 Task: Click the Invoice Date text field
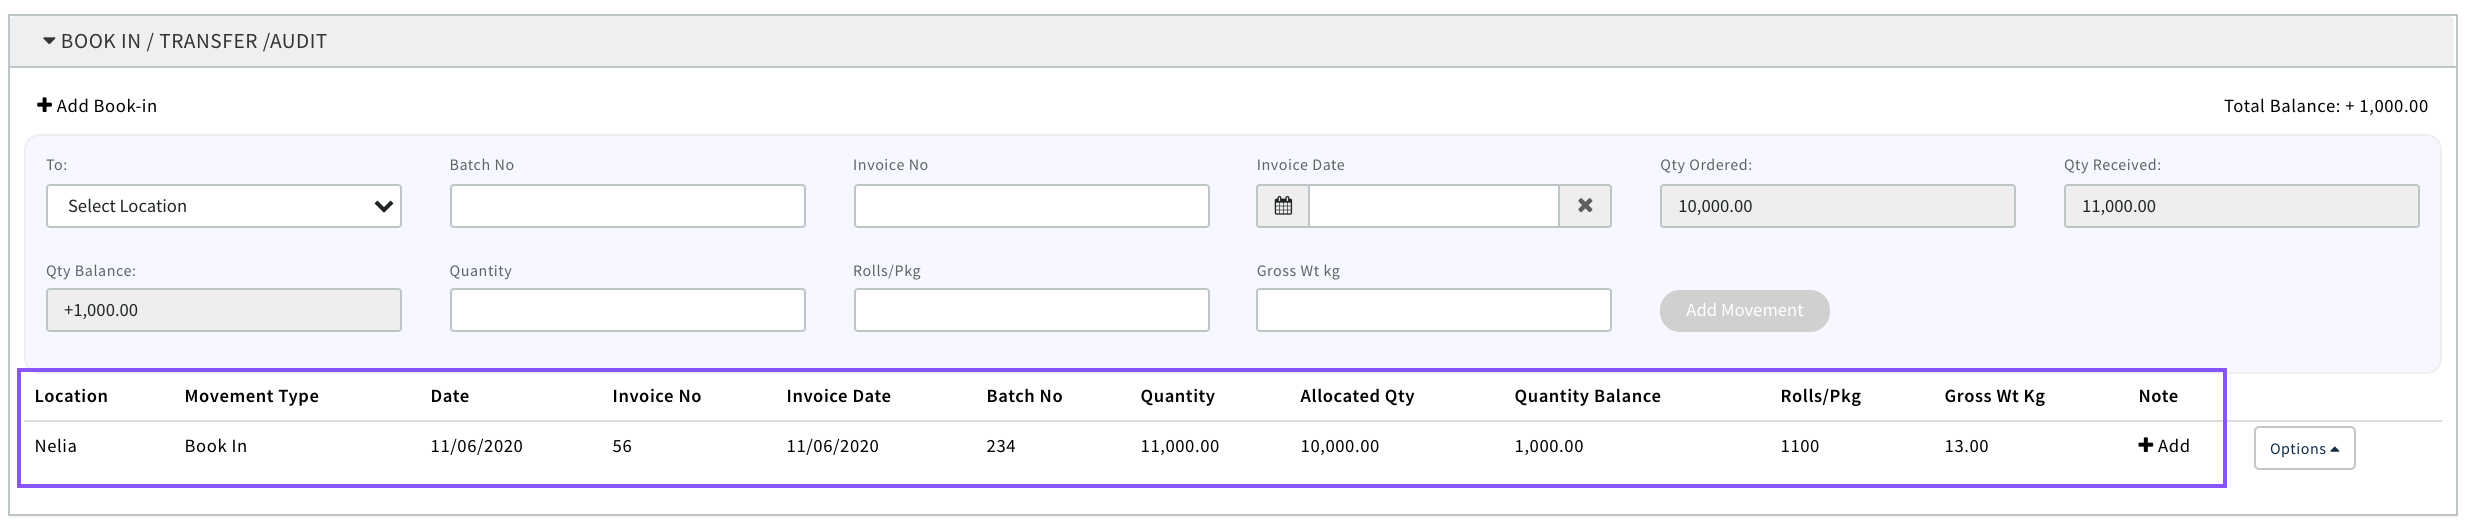point(1433,206)
